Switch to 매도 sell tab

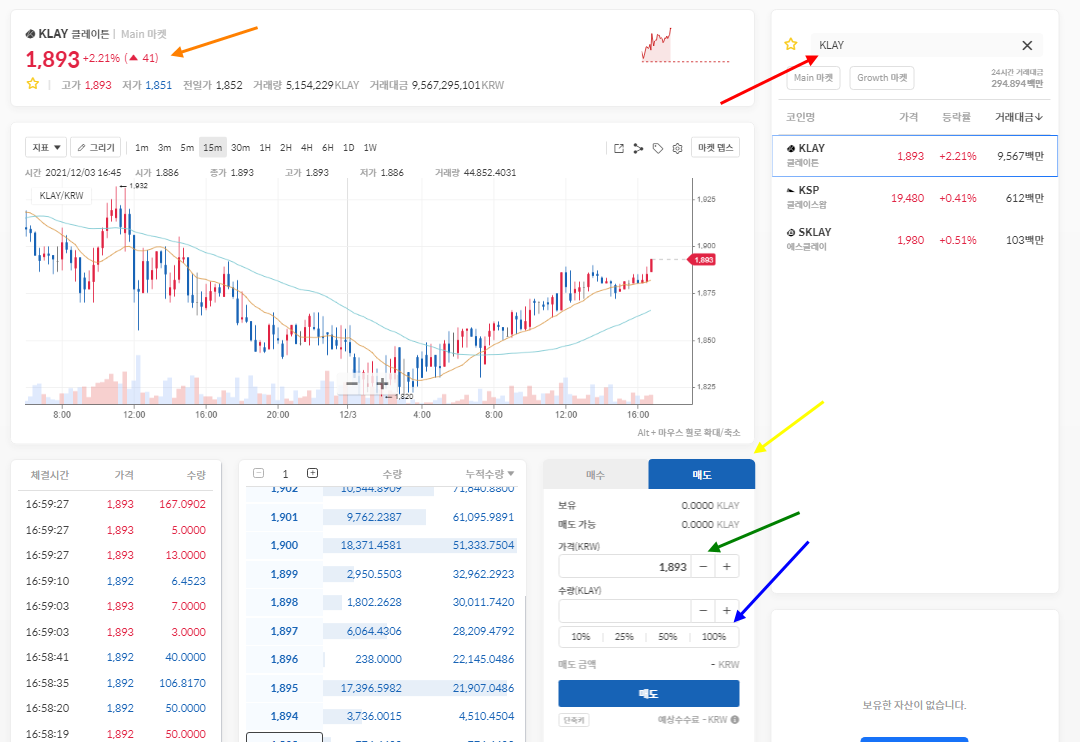[x=701, y=475]
